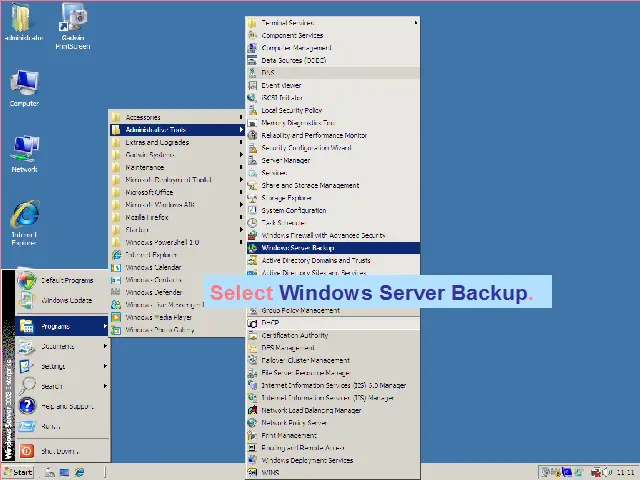Expand the Mozilla Firefox submenu arrow

pos(241,217)
